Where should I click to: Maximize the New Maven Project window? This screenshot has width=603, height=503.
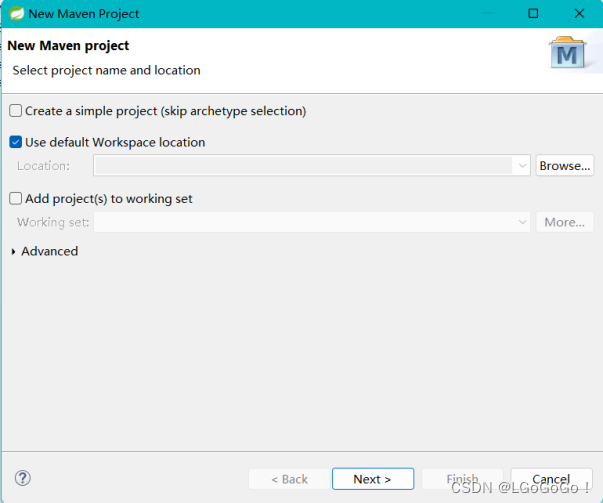[533, 14]
